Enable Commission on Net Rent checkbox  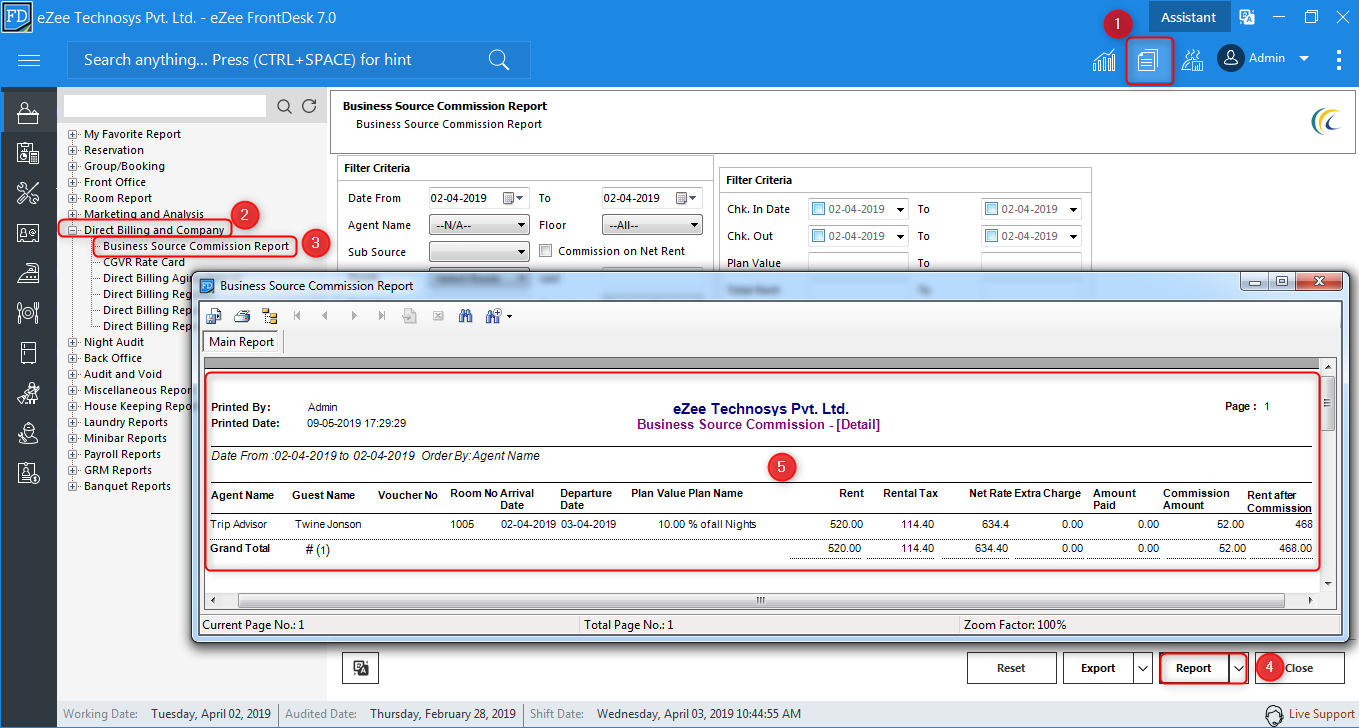click(x=546, y=251)
